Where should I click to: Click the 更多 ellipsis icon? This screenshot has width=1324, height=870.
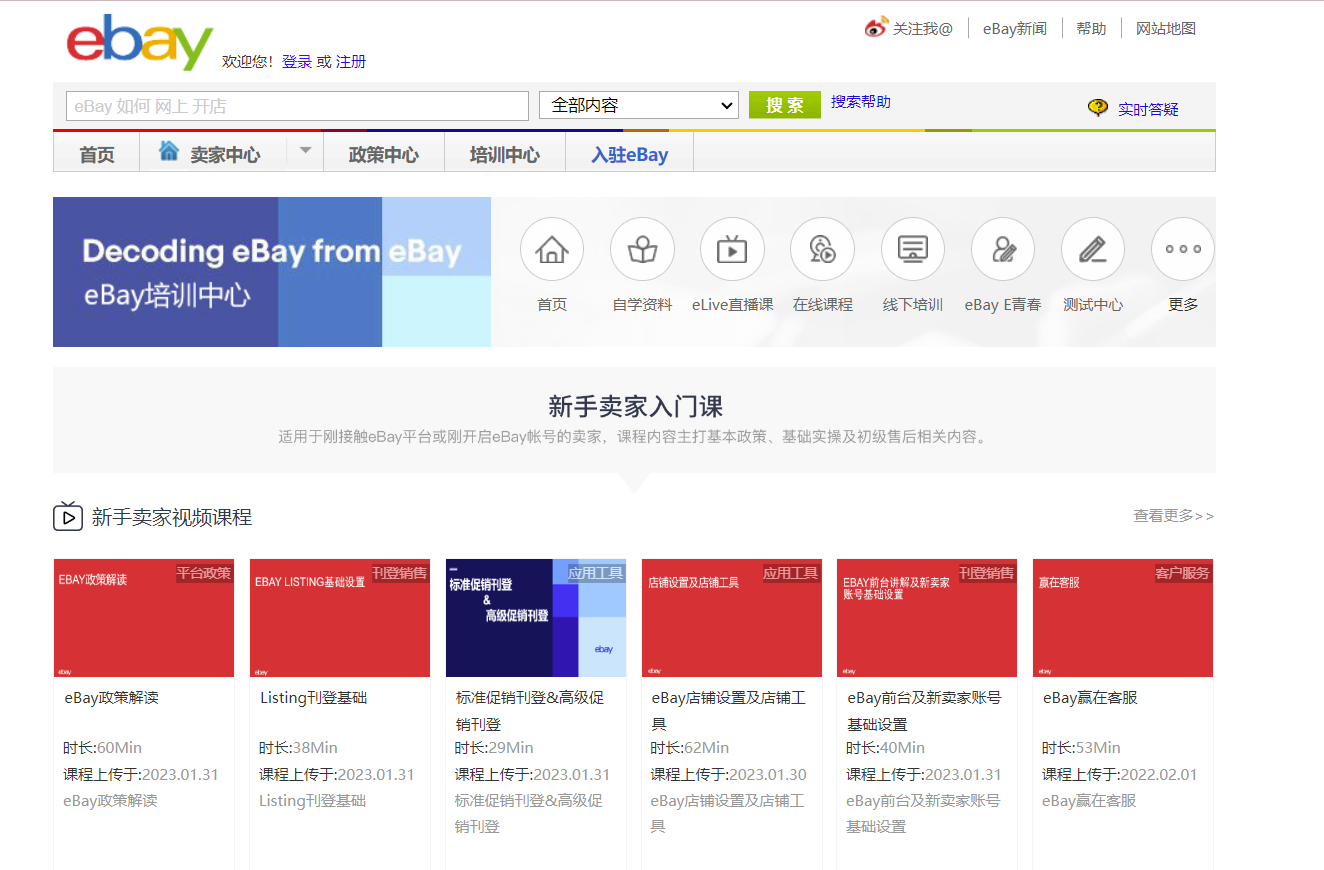pyautogui.click(x=1182, y=249)
